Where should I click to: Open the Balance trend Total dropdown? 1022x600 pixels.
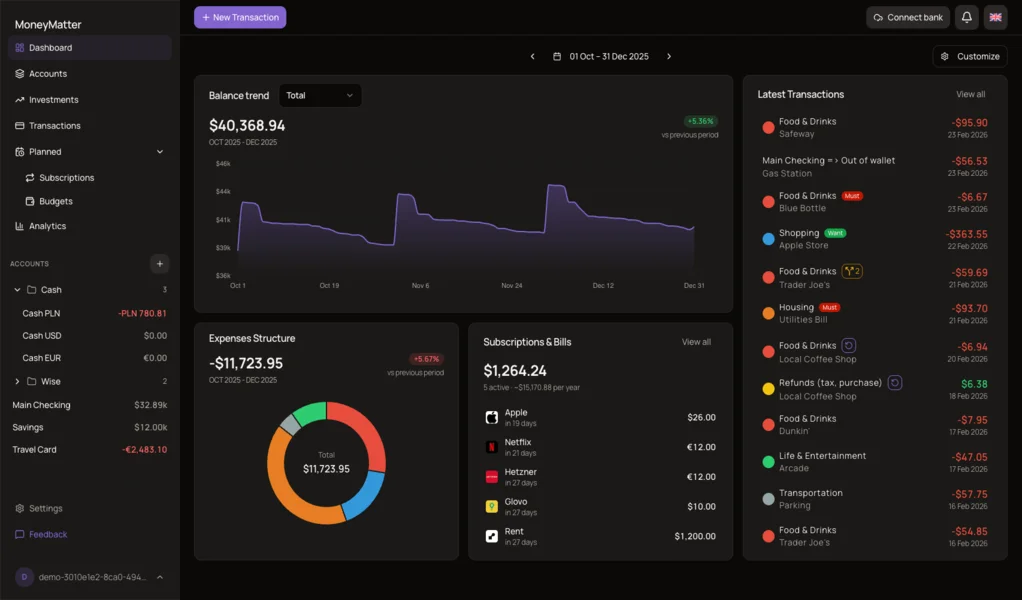[x=319, y=95]
